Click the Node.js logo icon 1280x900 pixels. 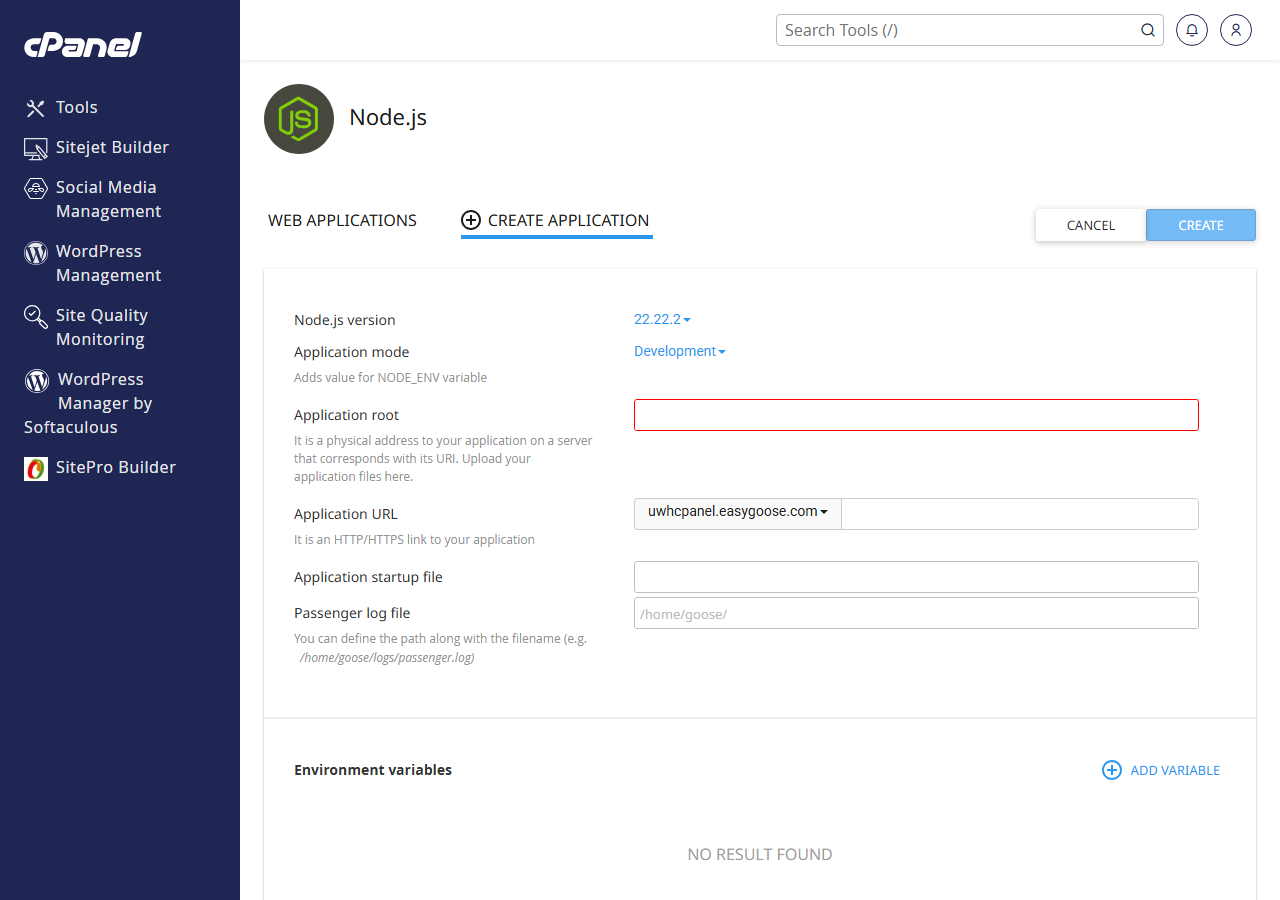point(299,119)
